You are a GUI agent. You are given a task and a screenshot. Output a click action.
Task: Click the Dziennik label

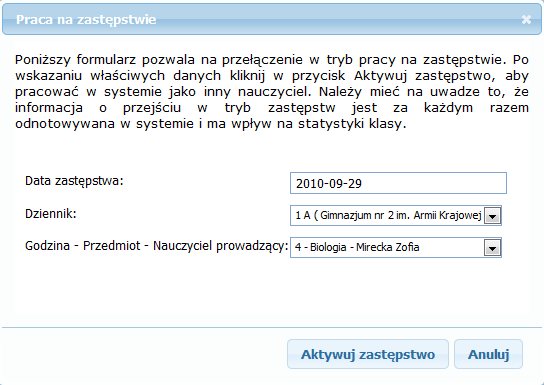pyautogui.click(x=51, y=214)
